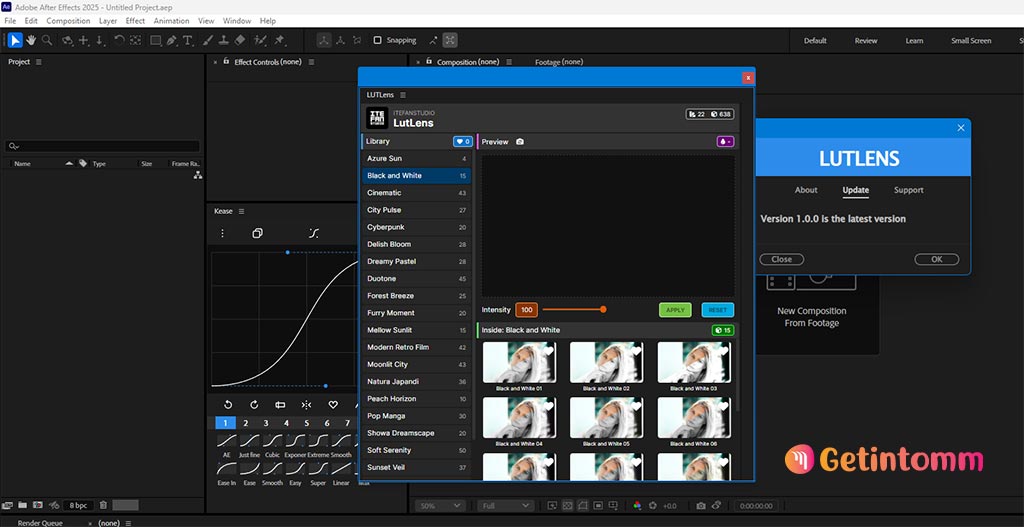Click the camera icon beside Preview label
This screenshot has height=527, width=1024.
point(520,142)
